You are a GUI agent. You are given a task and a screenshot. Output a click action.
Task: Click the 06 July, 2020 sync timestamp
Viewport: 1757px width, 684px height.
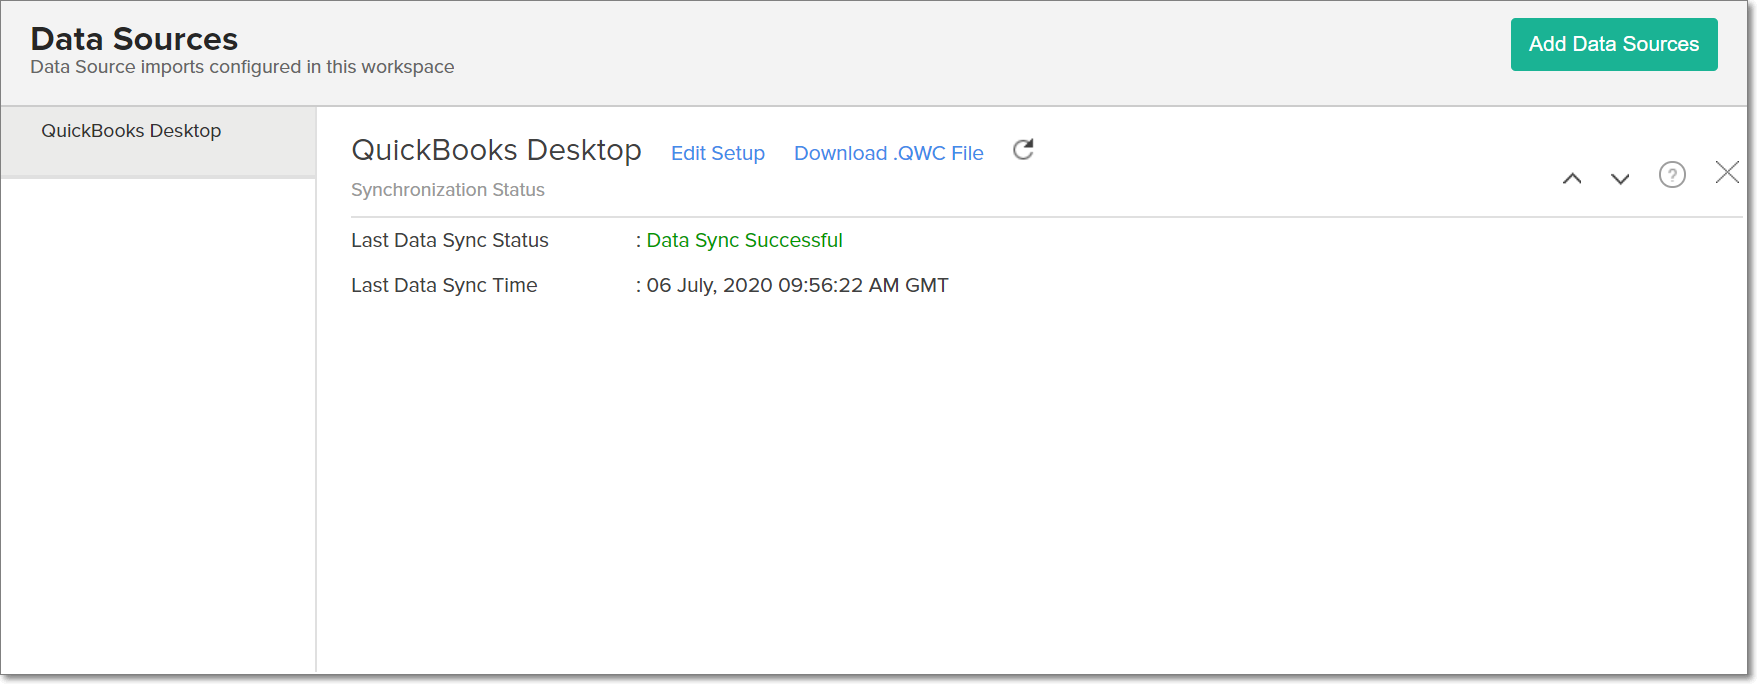pyautogui.click(x=797, y=285)
